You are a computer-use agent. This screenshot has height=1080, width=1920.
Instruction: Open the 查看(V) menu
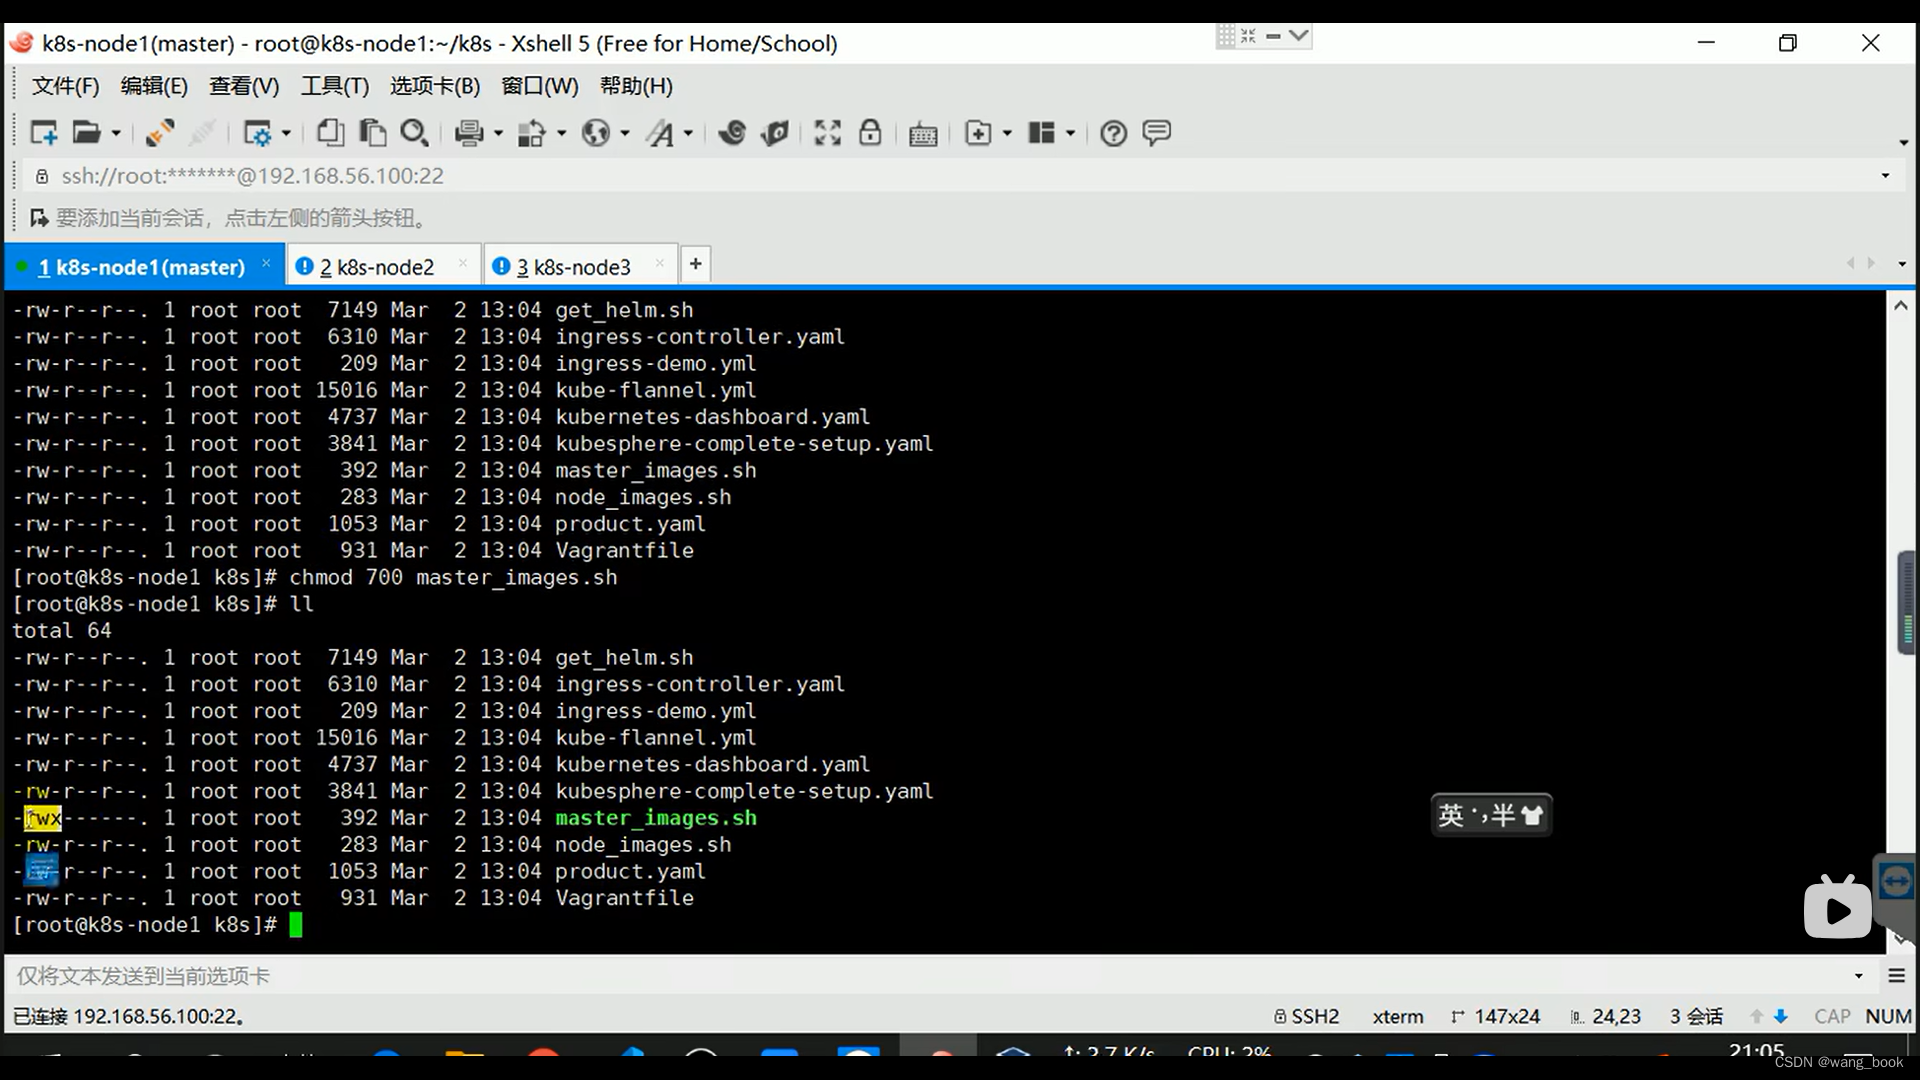(x=244, y=86)
